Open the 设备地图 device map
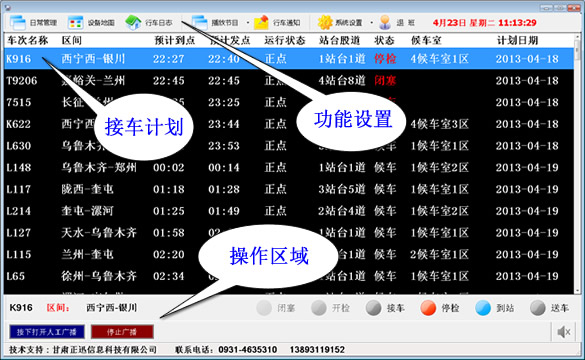The width and height of the screenshot is (585, 360). pos(91,23)
